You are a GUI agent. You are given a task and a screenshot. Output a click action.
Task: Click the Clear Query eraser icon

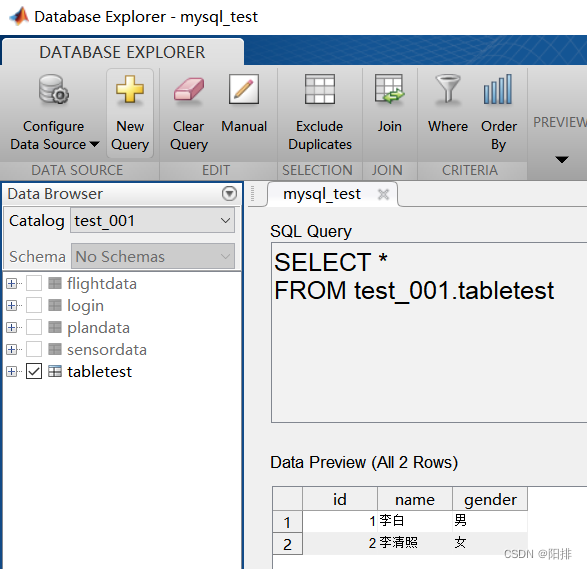click(x=189, y=90)
